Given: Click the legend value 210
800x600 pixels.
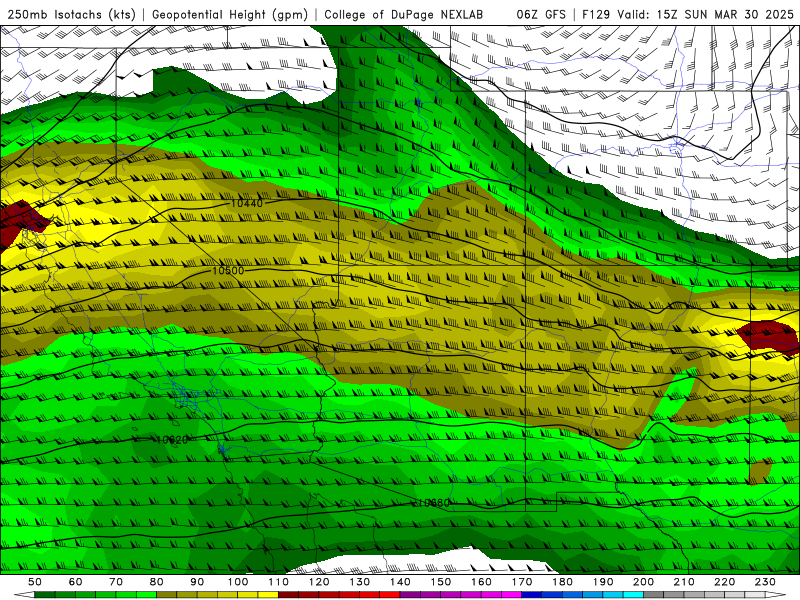Looking at the screenshot, I should [684, 582].
